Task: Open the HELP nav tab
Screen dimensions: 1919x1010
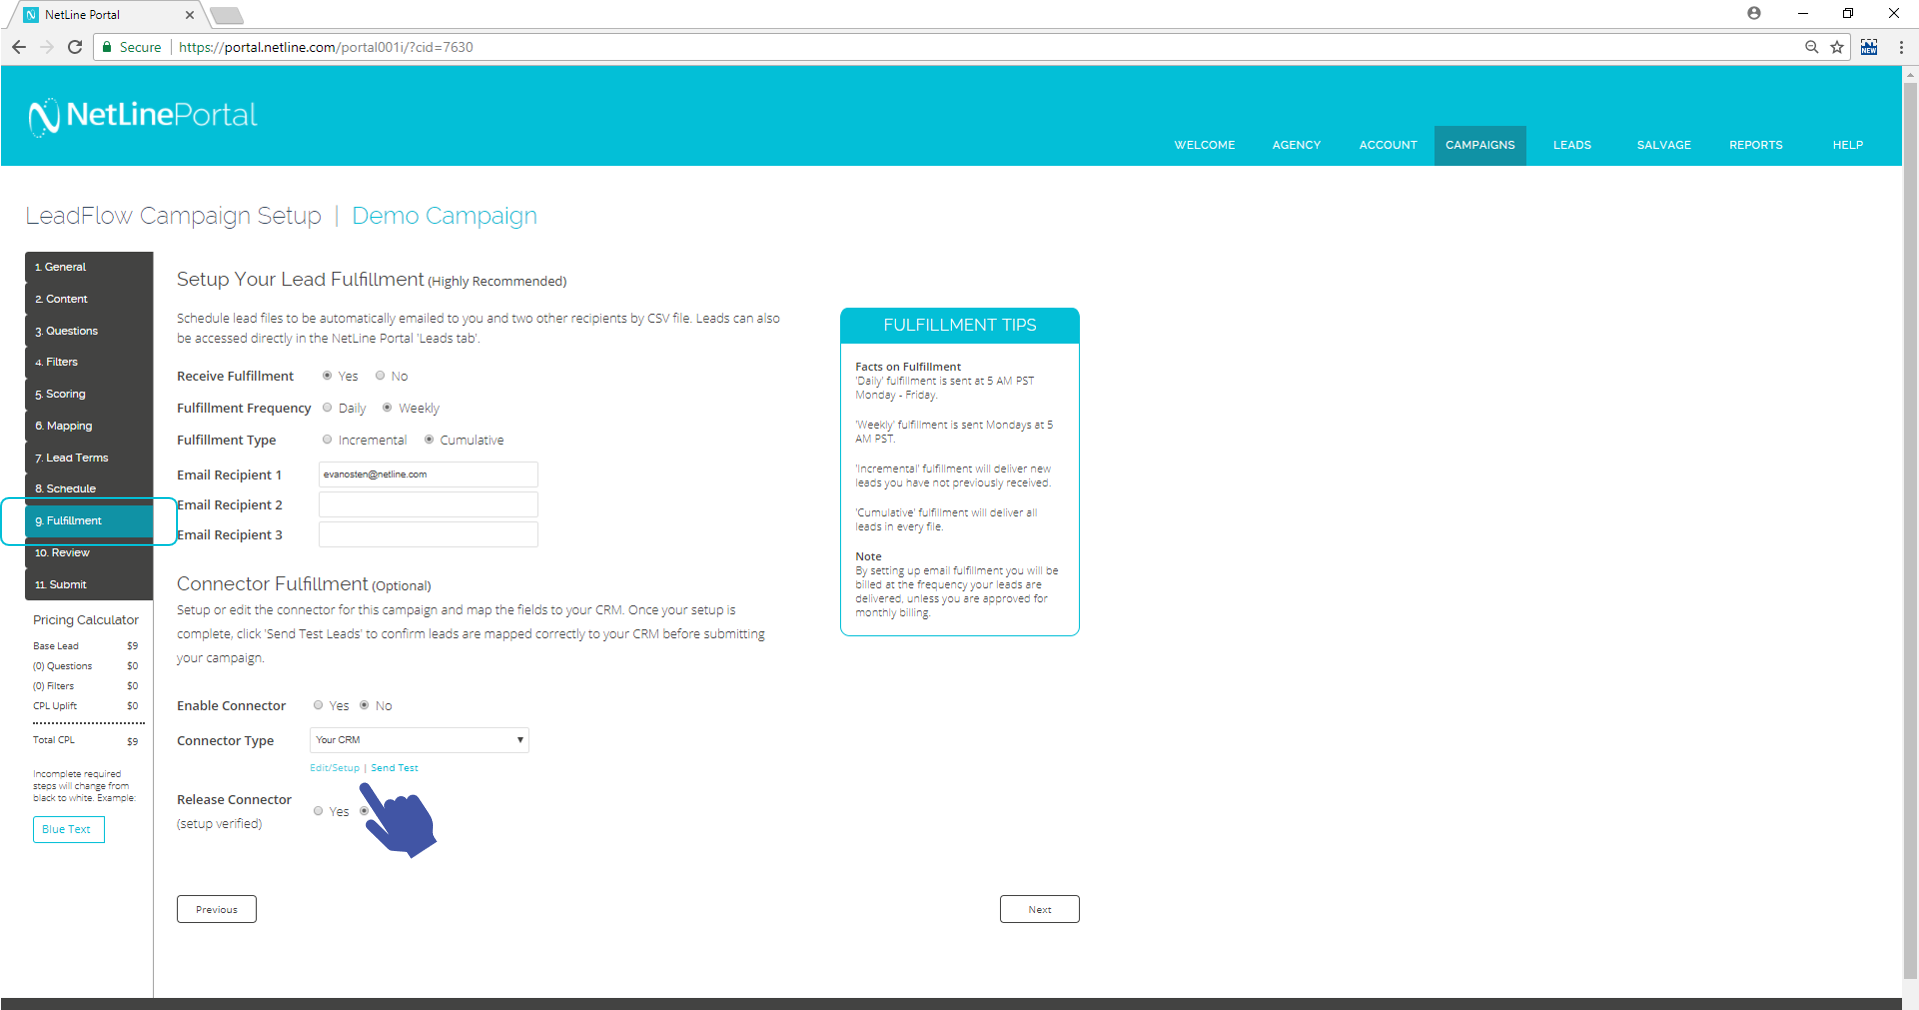Action: (x=1848, y=145)
